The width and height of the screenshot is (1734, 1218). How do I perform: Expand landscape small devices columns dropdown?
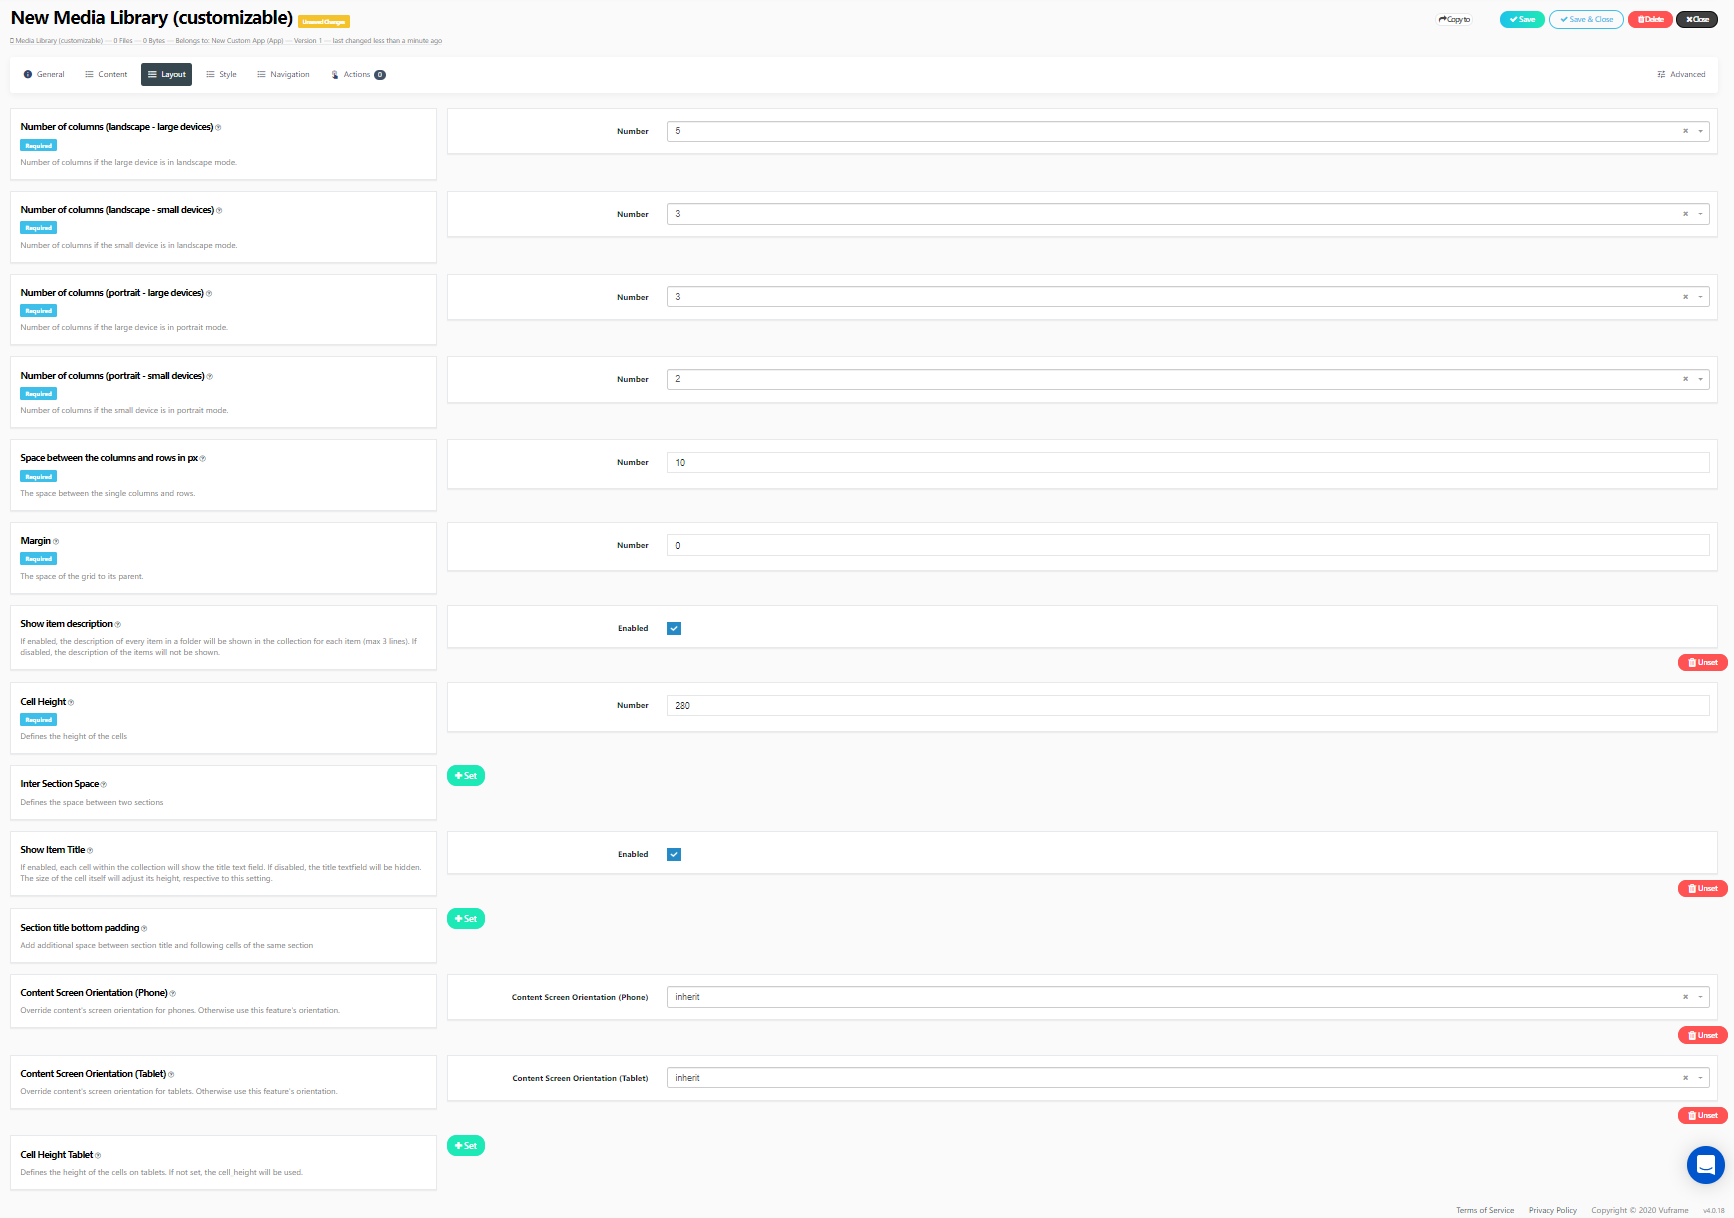pyautogui.click(x=1700, y=214)
